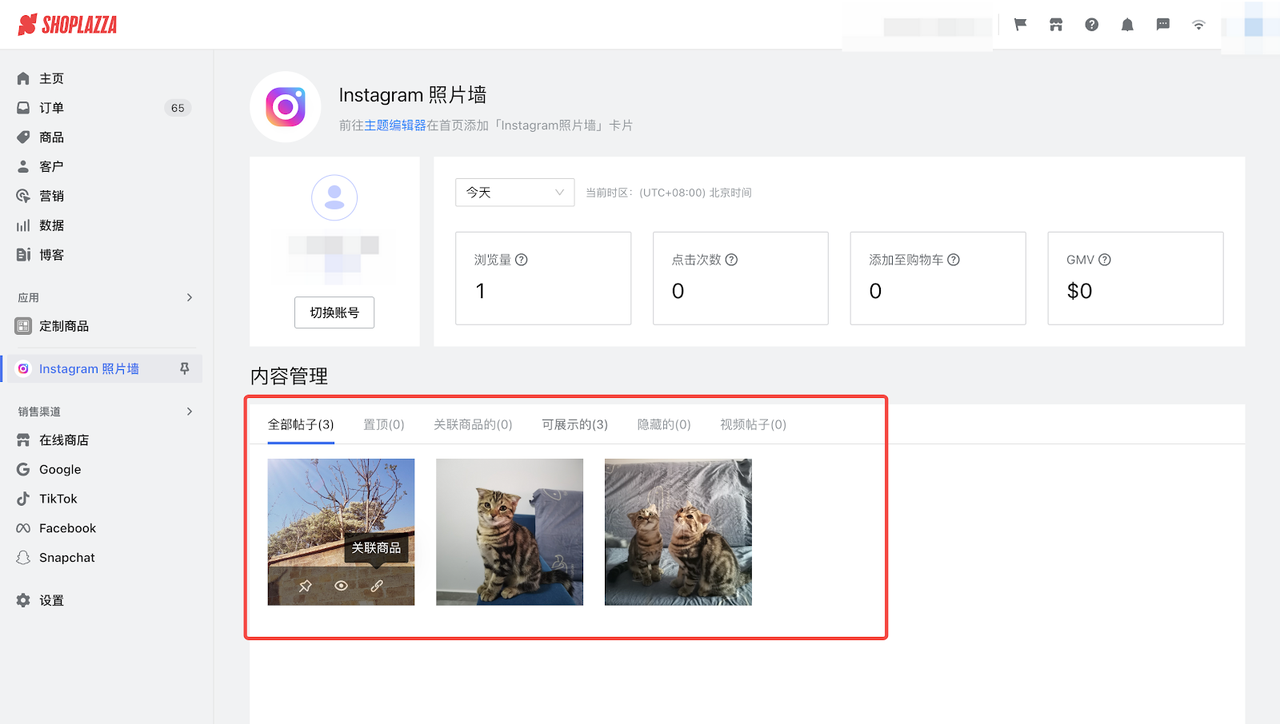Screen dimensions: 1280x724
Task: Open the notifications bell
Action: point(1127,25)
